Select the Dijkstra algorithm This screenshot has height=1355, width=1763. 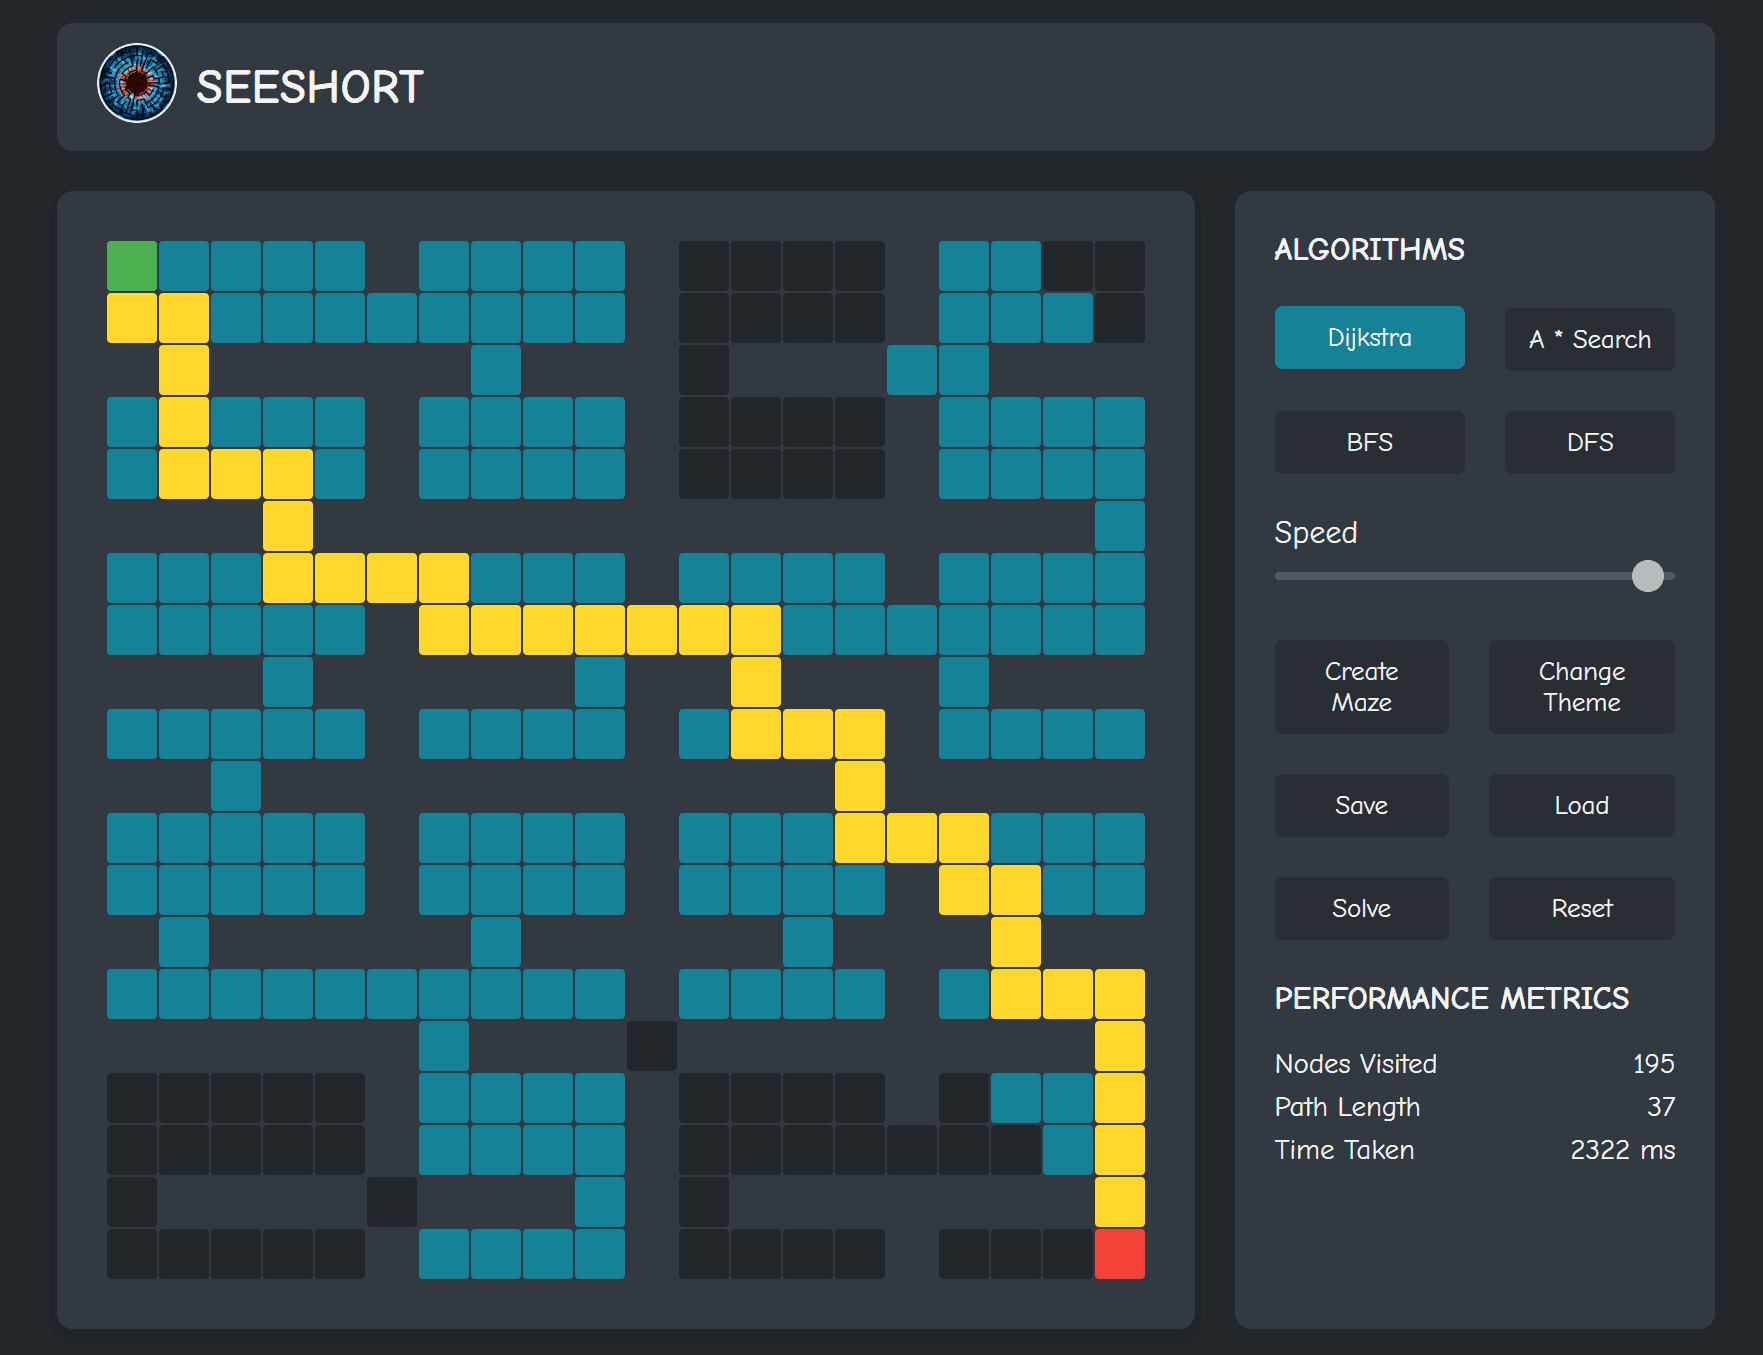pyautogui.click(x=1369, y=338)
